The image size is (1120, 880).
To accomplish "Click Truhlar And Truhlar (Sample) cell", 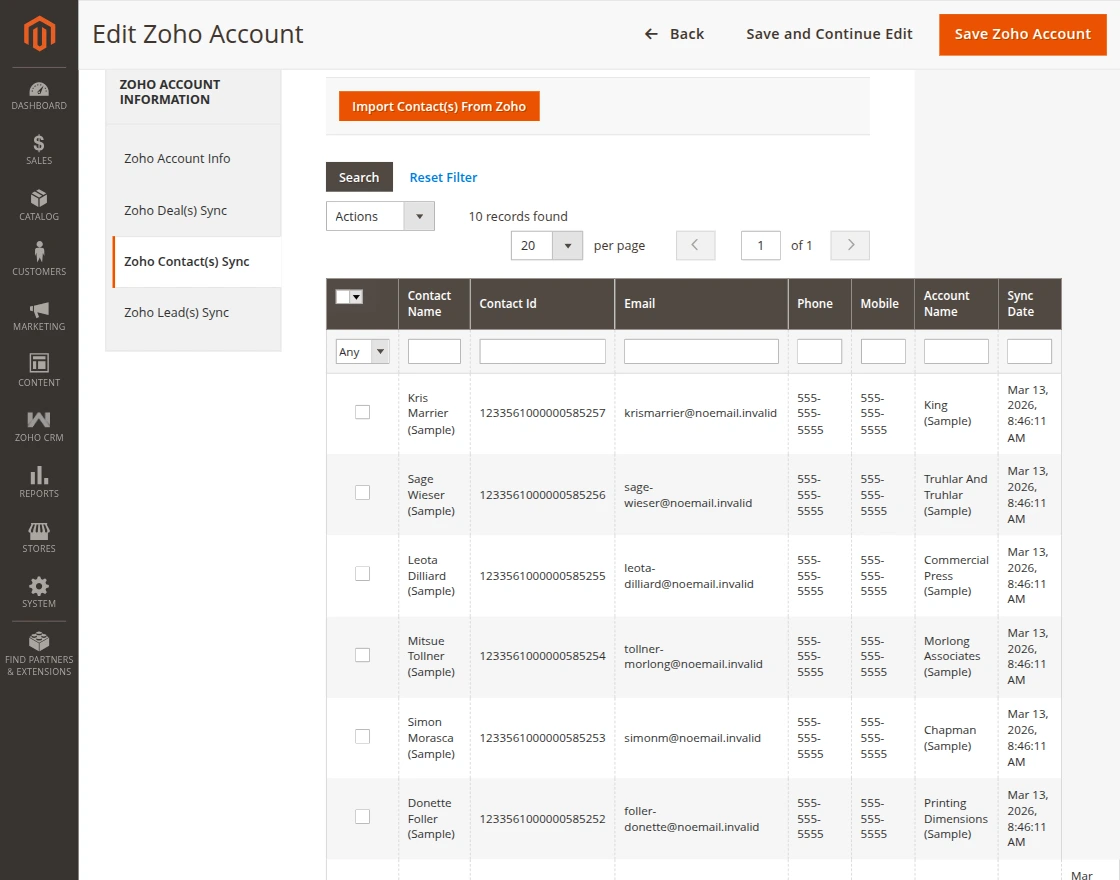I will pos(955,494).
